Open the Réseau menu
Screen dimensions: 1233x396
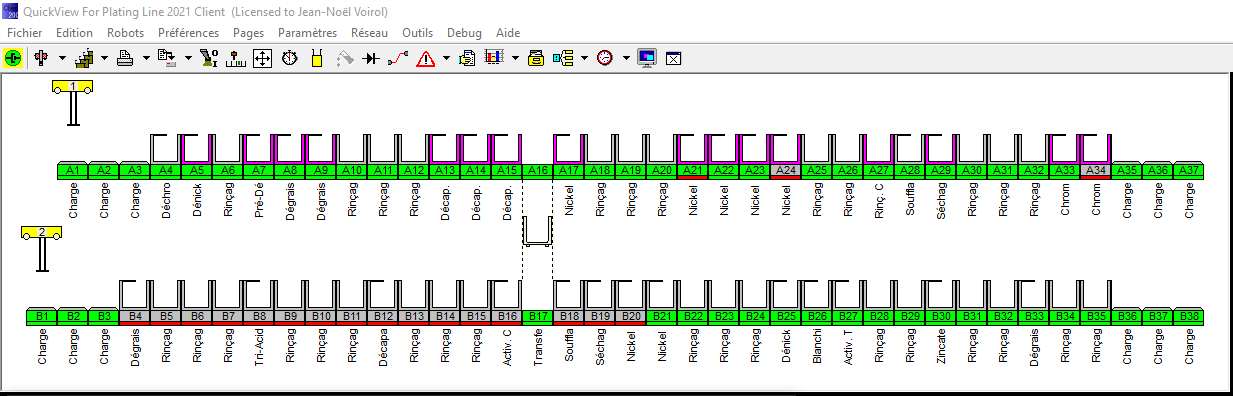369,33
